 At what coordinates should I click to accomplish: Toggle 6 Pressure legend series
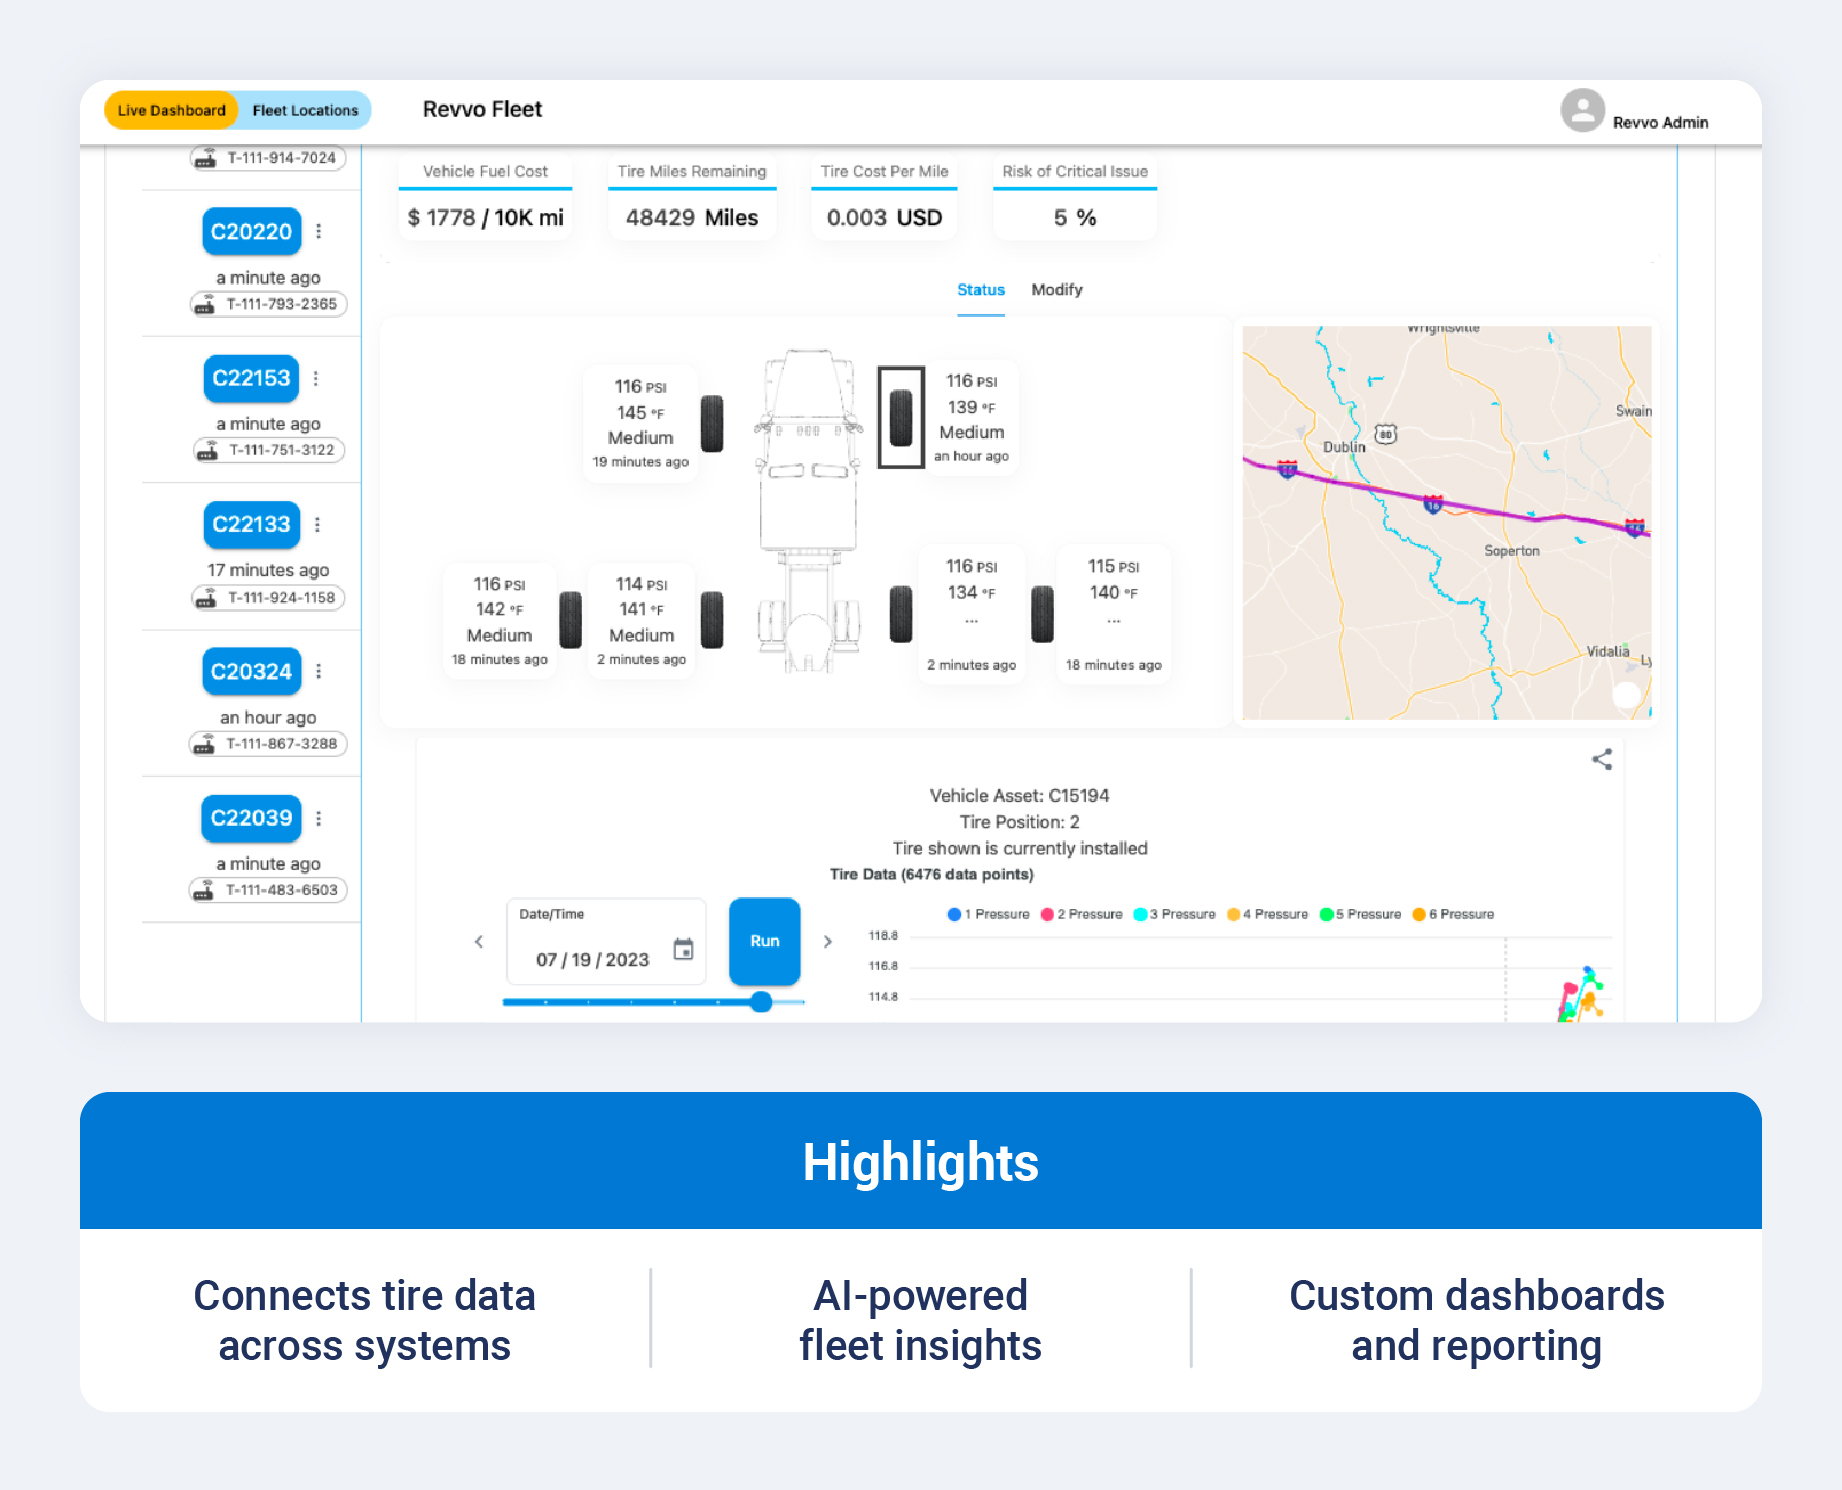[x=1453, y=914]
